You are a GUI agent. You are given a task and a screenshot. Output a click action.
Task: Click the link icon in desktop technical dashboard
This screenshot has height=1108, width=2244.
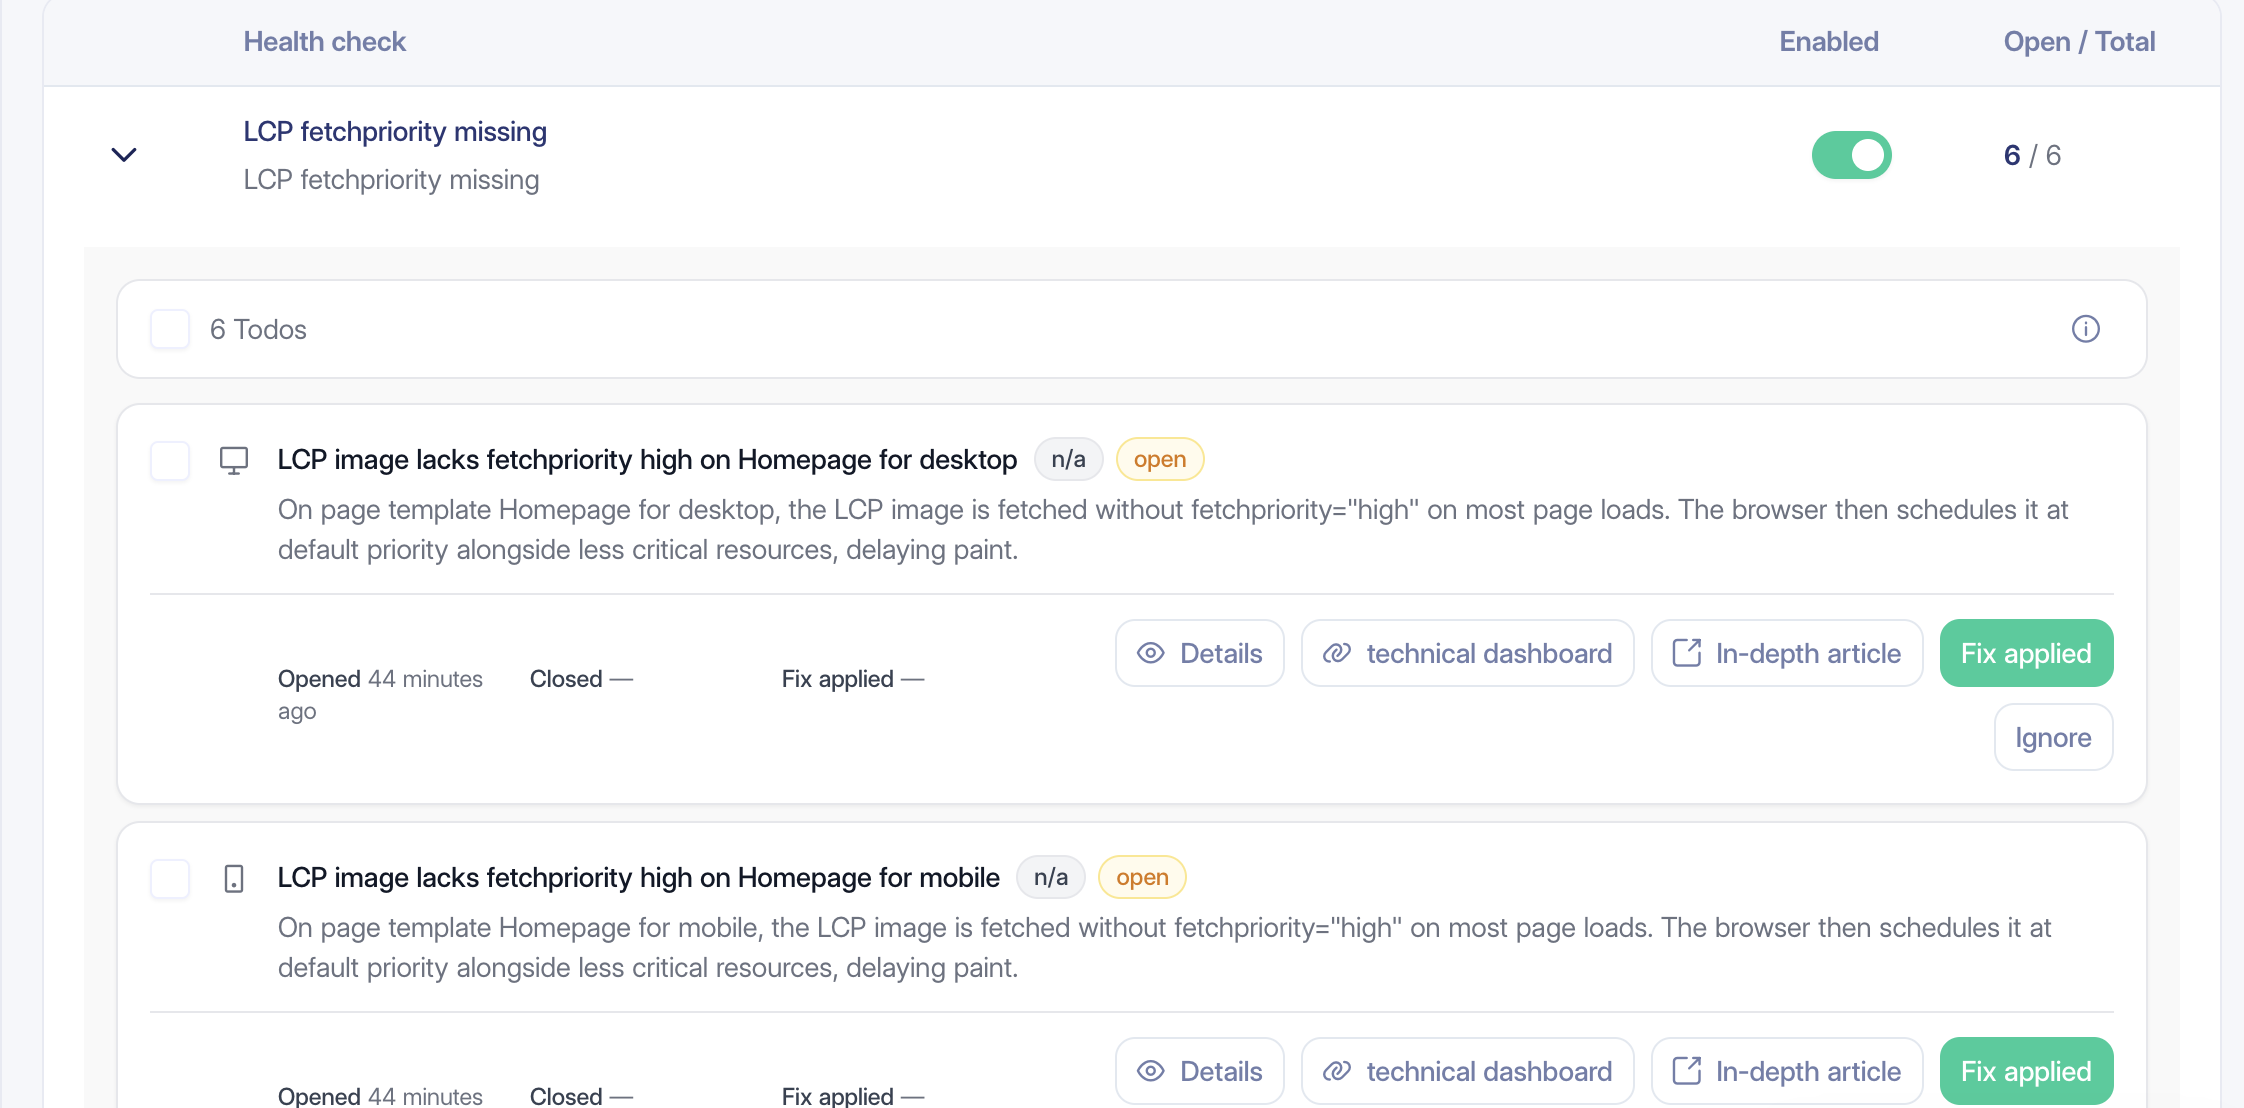[1337, 653]
